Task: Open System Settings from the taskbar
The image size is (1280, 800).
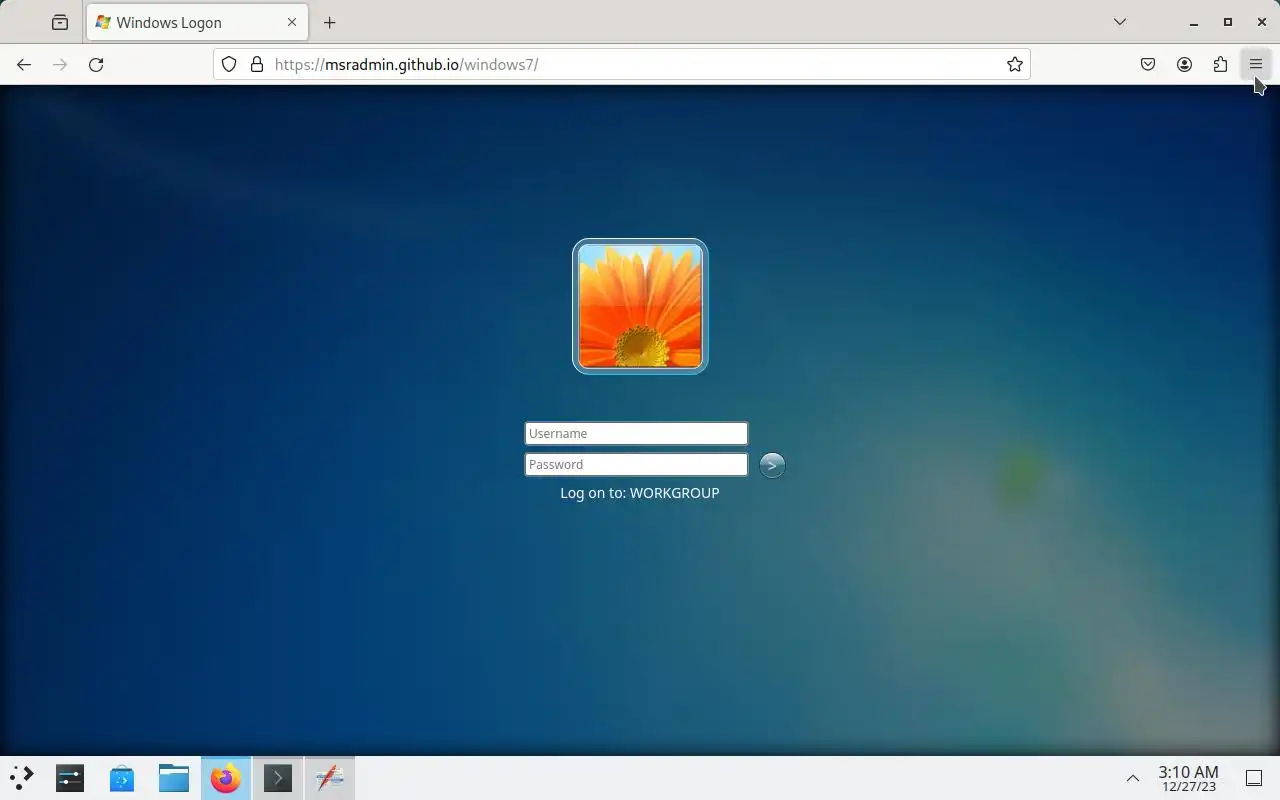Action: (70, 778)
